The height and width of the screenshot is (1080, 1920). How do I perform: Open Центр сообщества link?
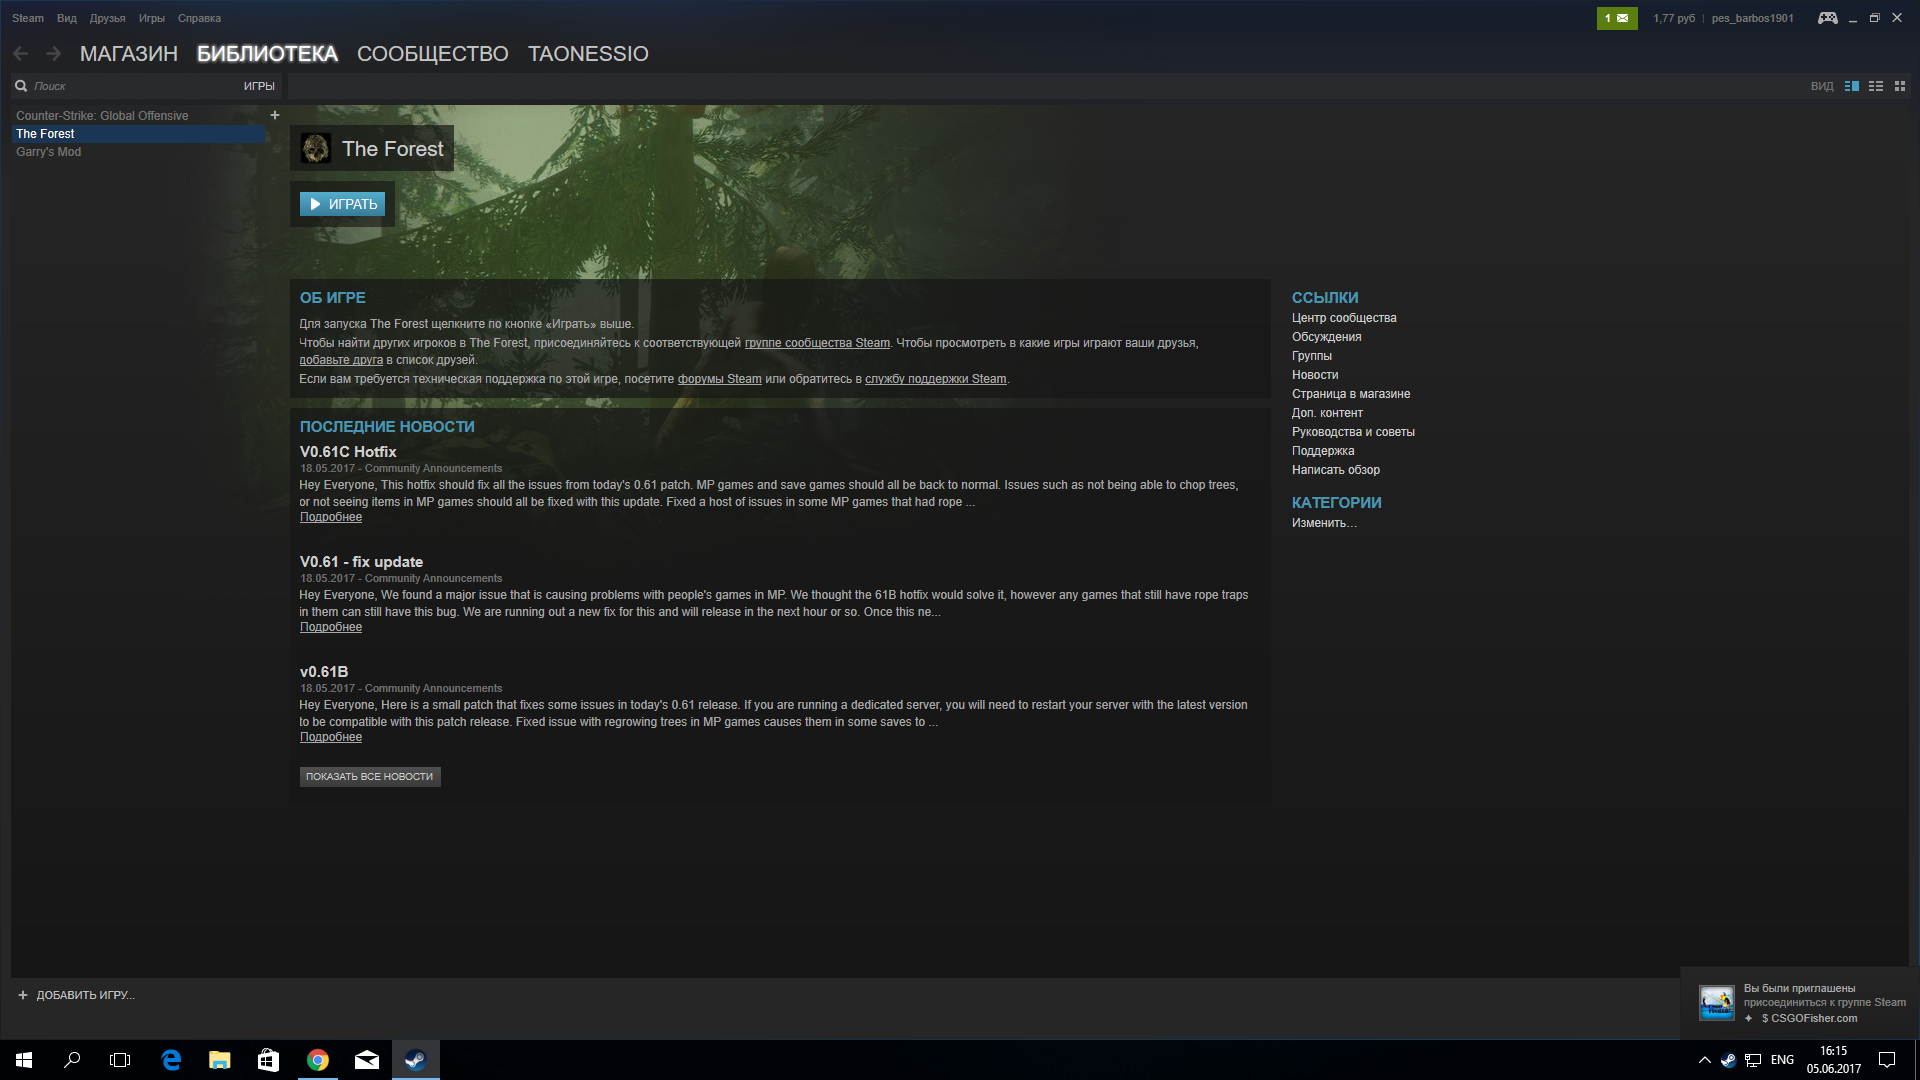coord(1344,318)
